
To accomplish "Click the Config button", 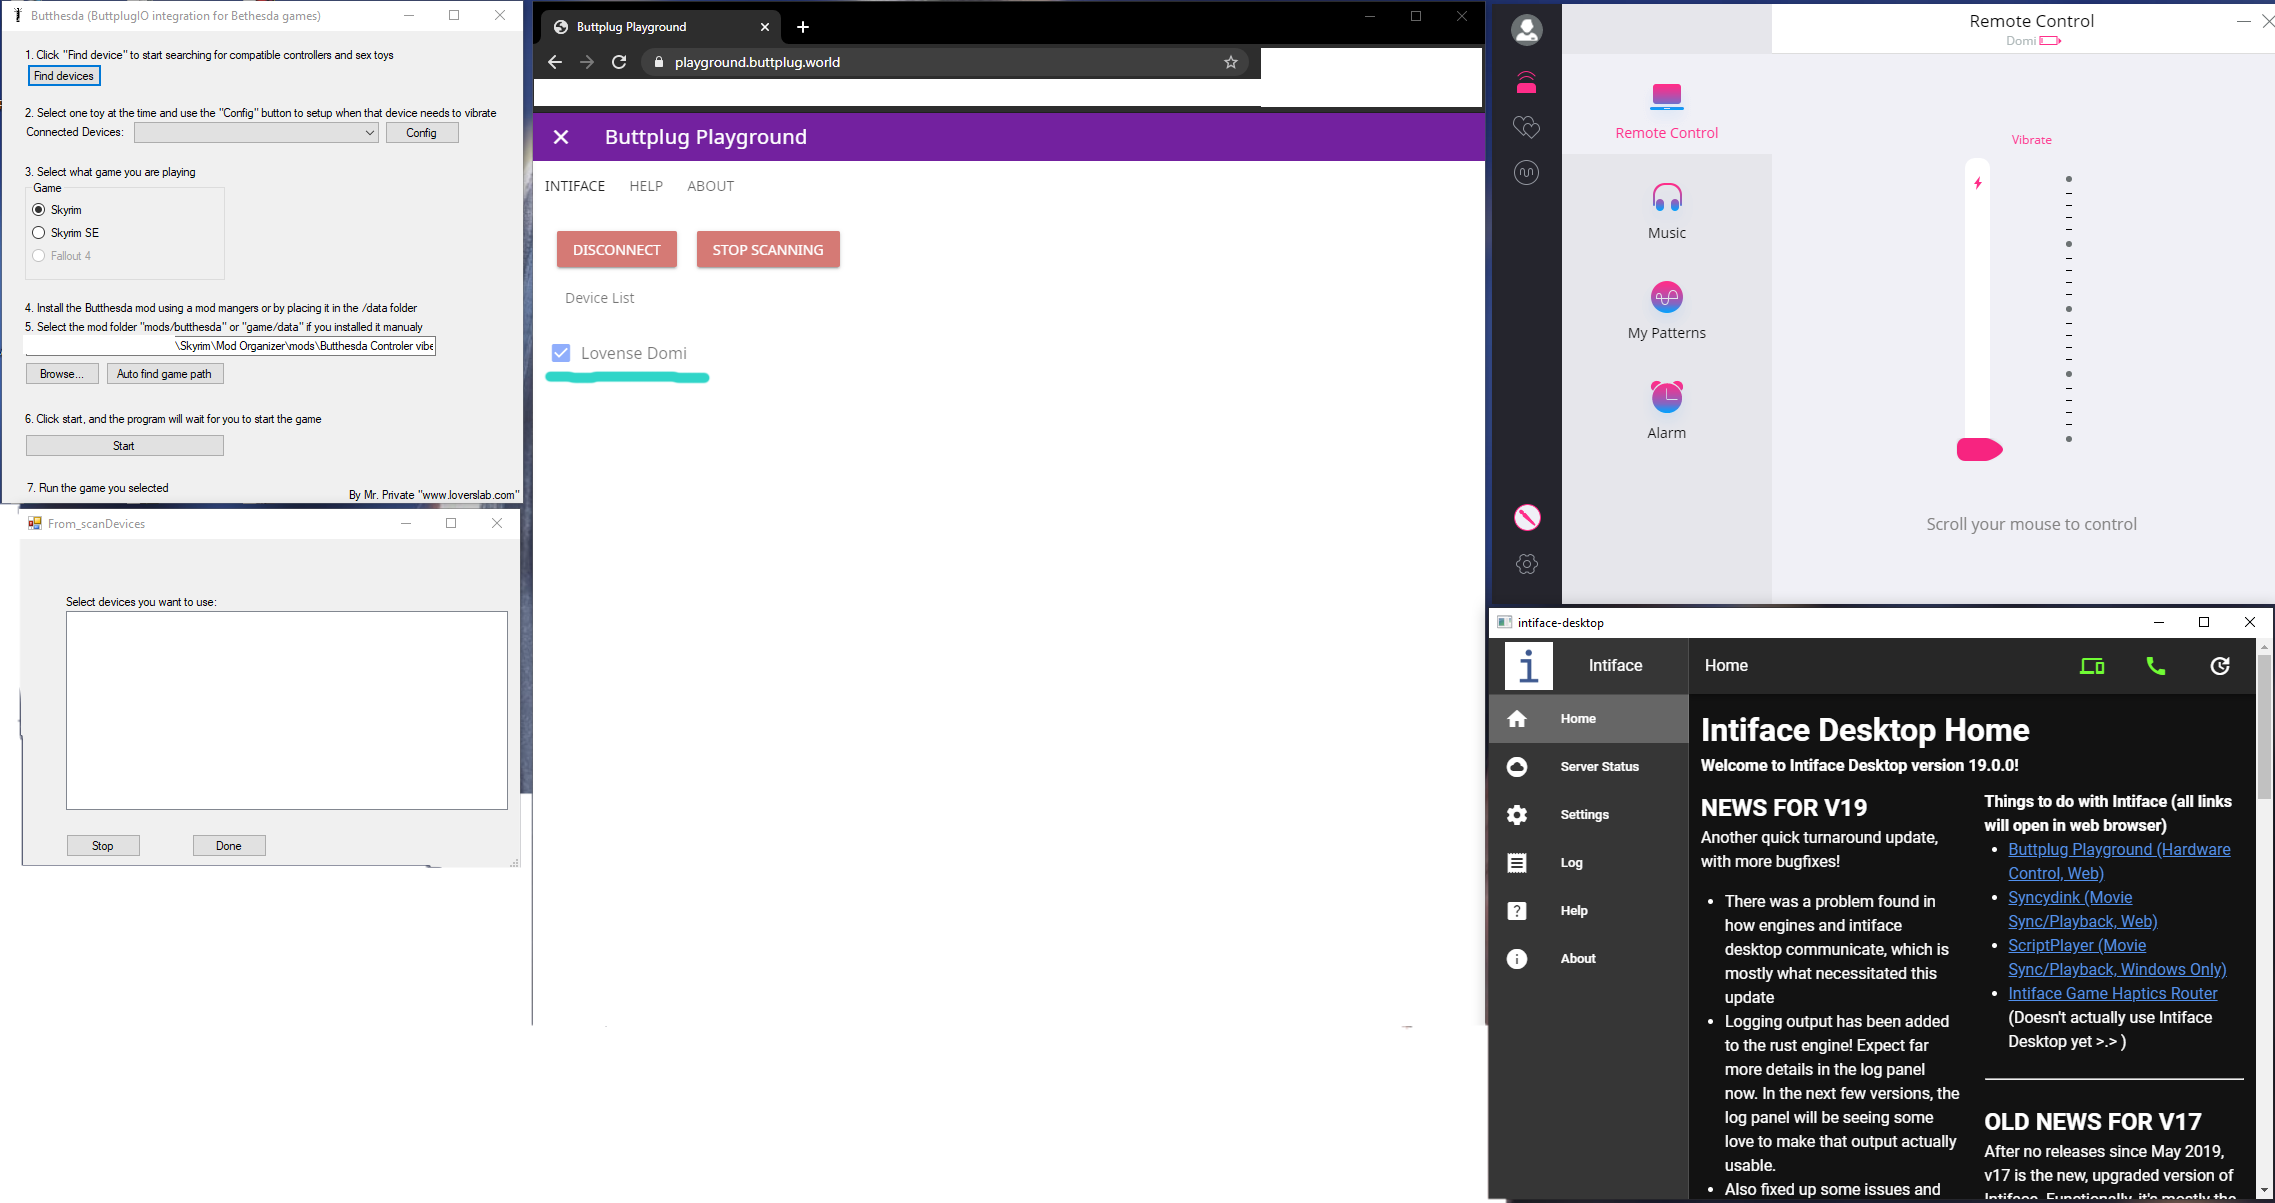I will pyautogui.click(x=421, y=133).
